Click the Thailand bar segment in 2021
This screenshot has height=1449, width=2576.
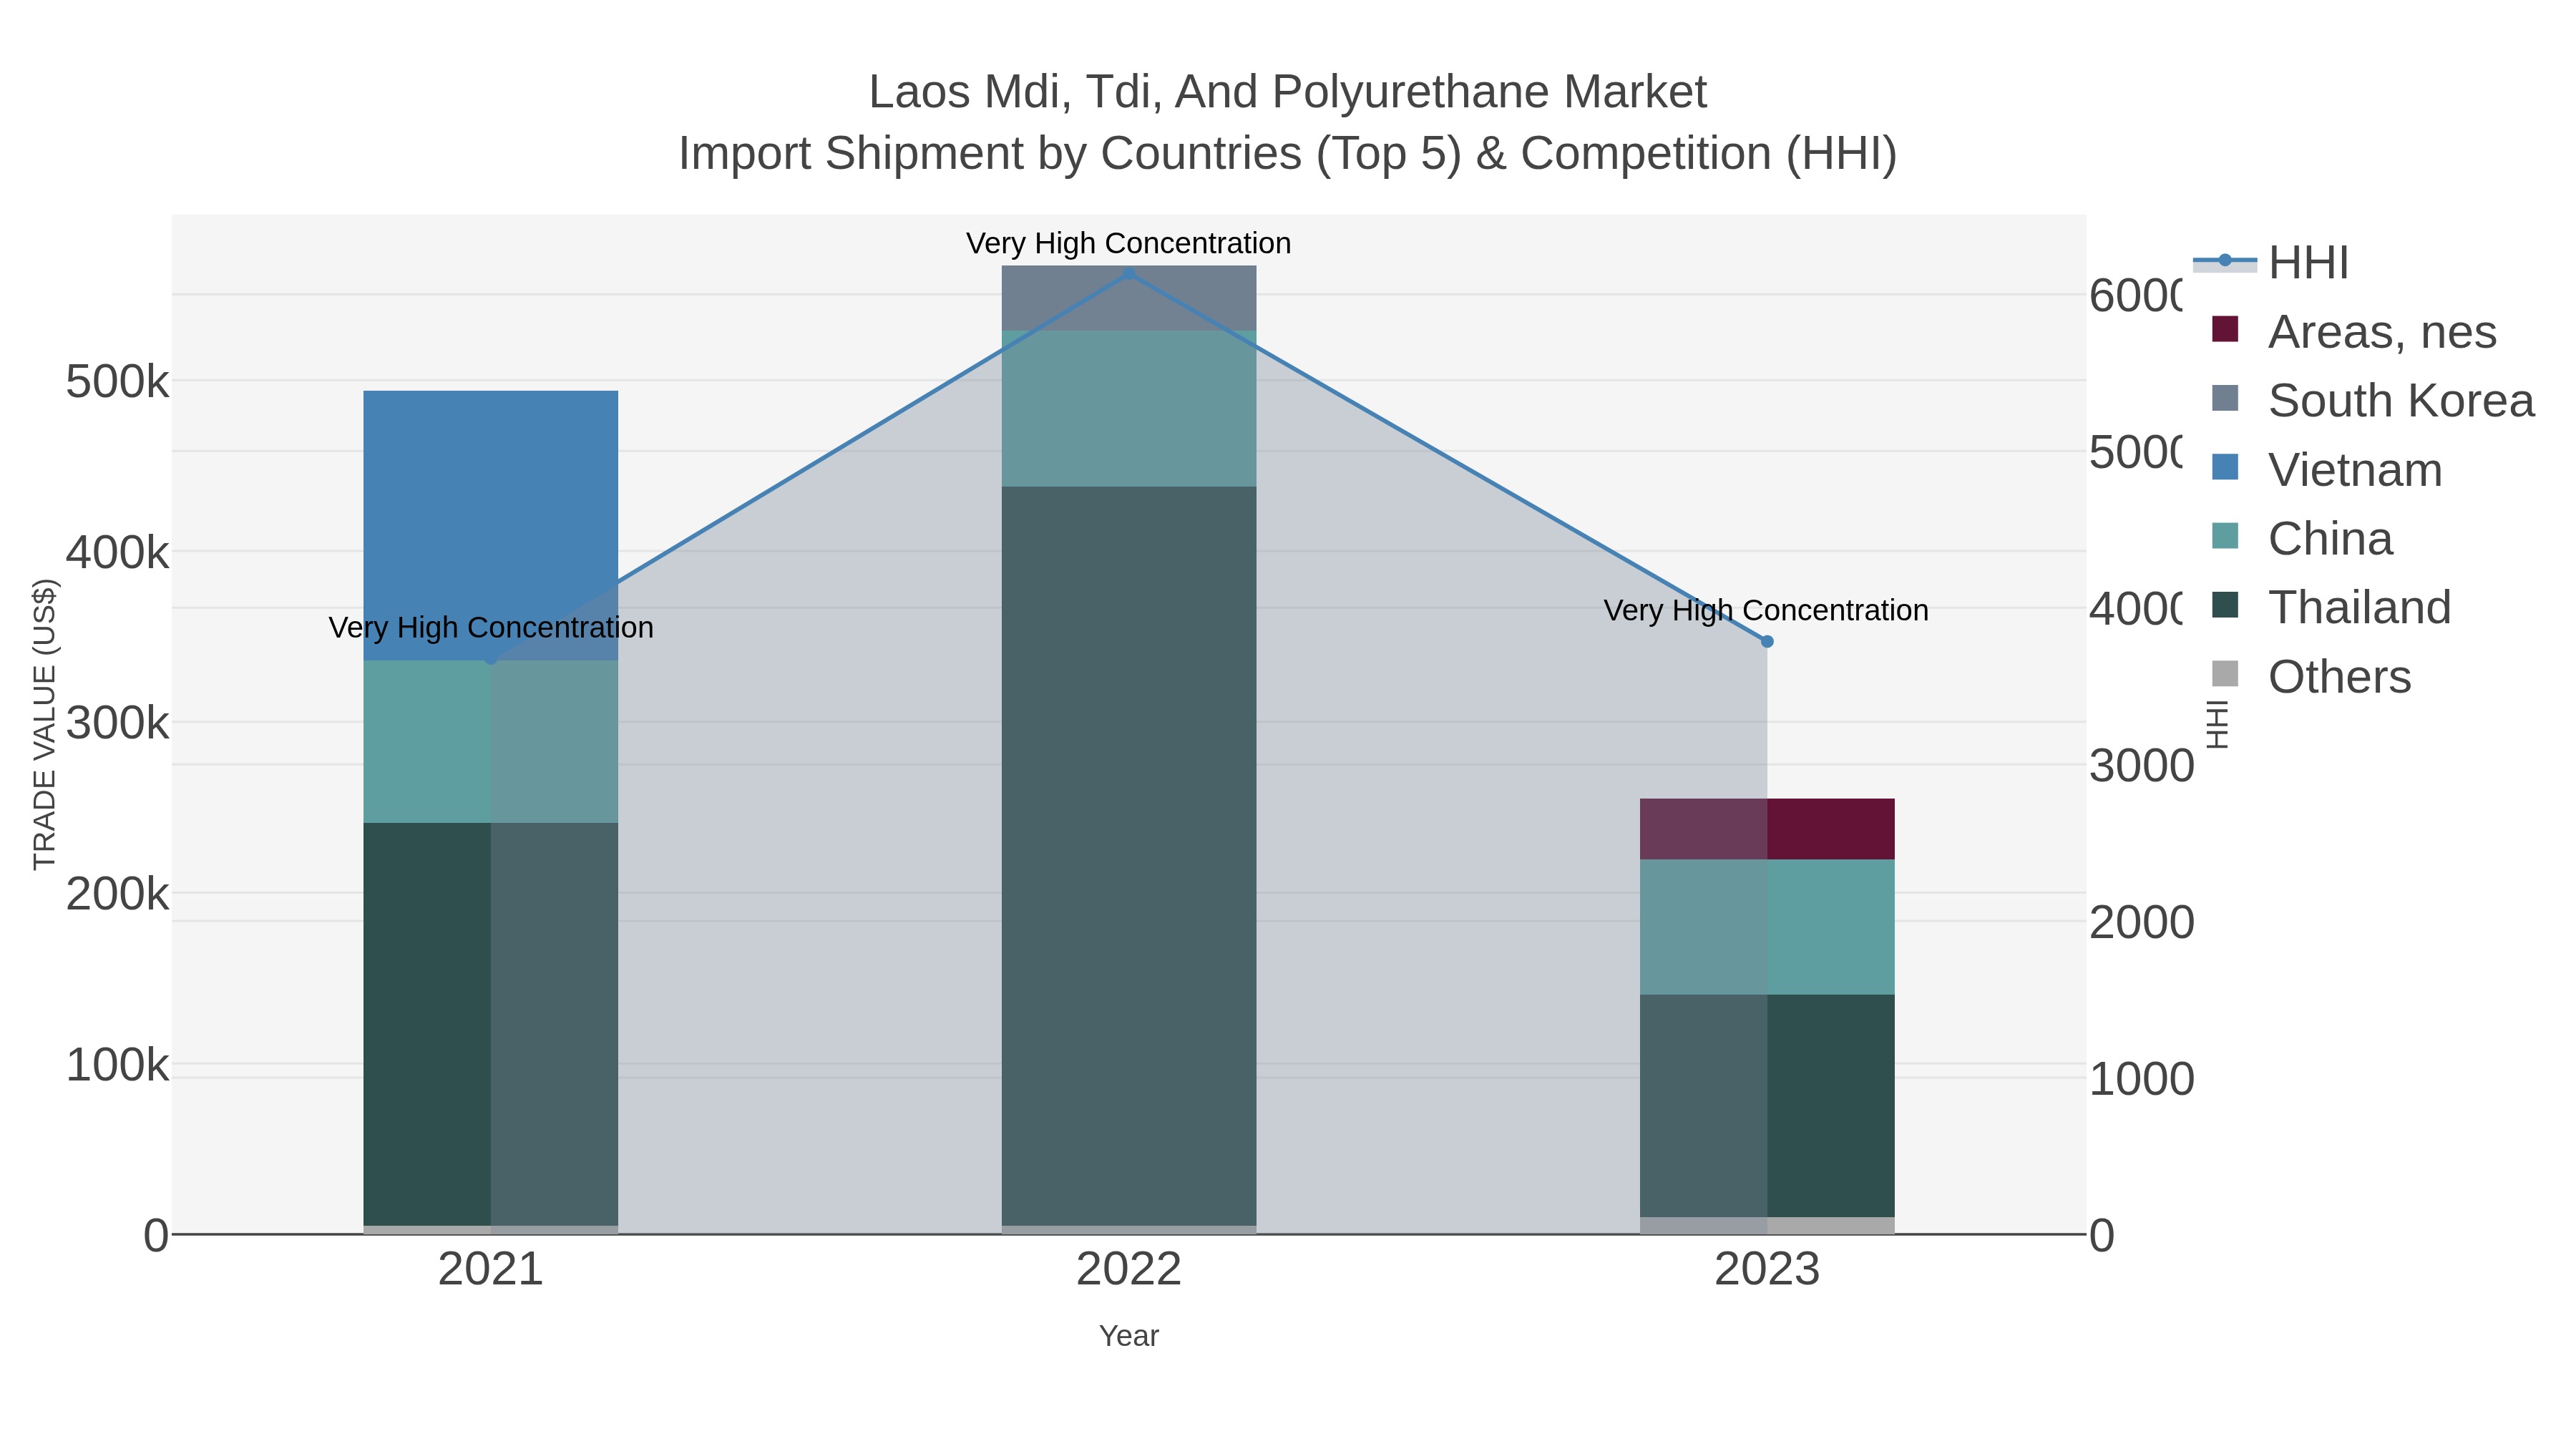click(x=490, y=1024)
